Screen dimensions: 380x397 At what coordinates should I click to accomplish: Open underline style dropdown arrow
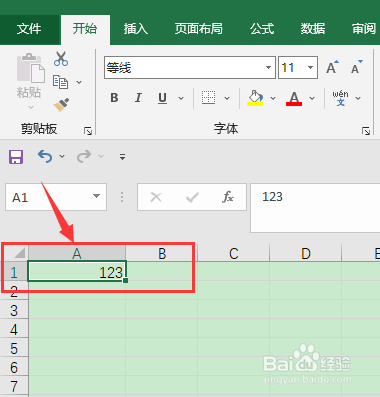[181, 98]
